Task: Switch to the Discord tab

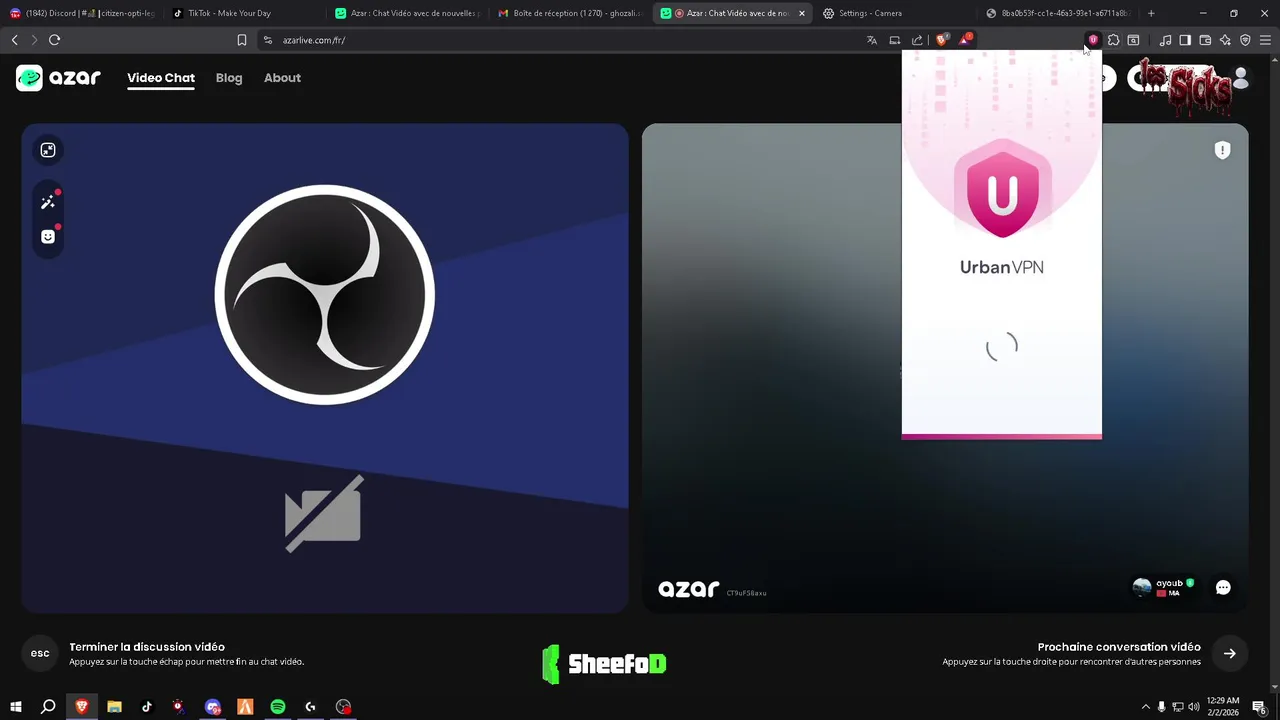Action: [x=82, y=13]
